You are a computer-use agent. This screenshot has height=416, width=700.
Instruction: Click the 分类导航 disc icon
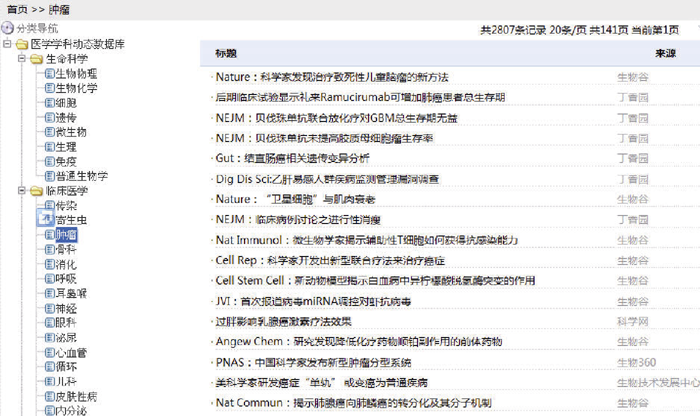pyautogui.click(x=8, y=28)
